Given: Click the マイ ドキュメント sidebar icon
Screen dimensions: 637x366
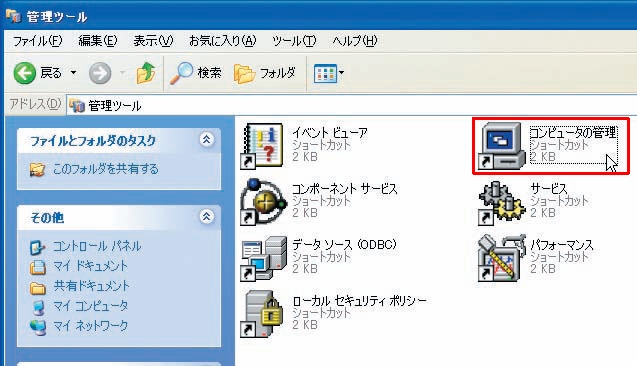Looking at the screenshot, I should click(x=38, y=266).
